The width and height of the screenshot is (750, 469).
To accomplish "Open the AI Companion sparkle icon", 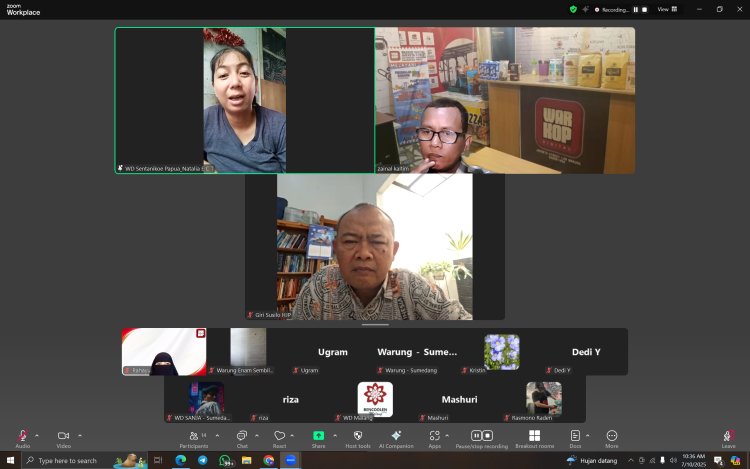I will coord(396,436).
